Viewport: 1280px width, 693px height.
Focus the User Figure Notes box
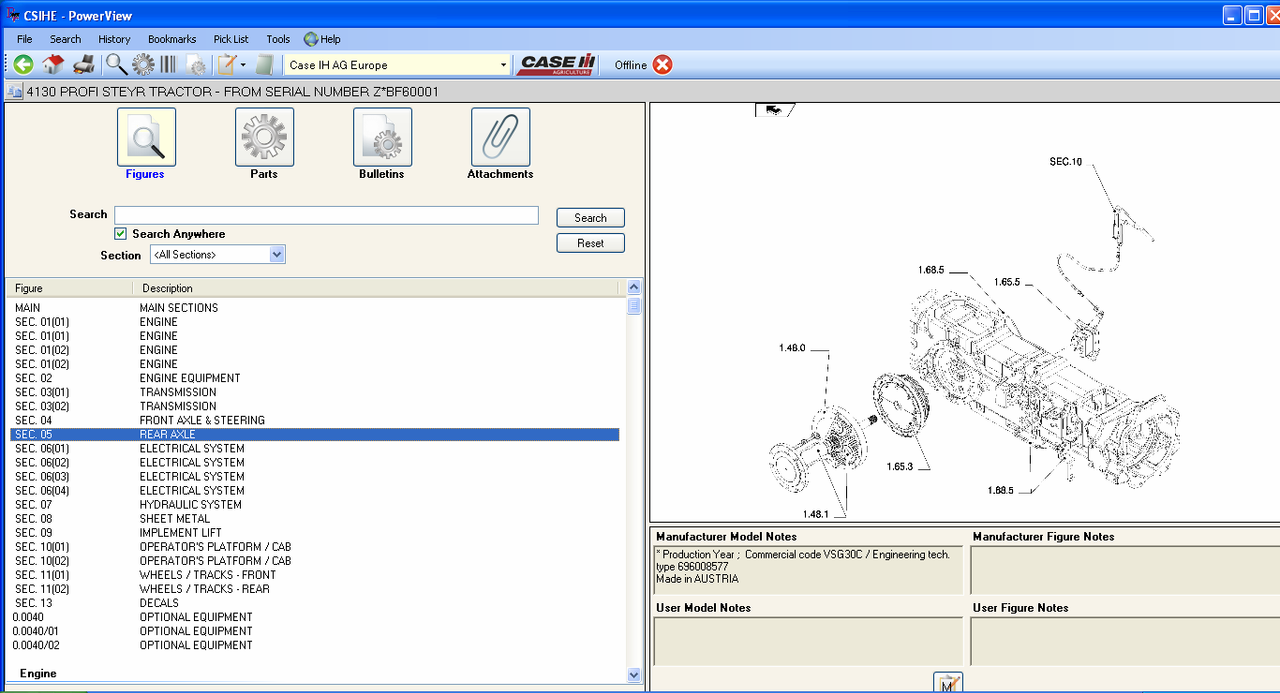click(x=1125, y=641)
